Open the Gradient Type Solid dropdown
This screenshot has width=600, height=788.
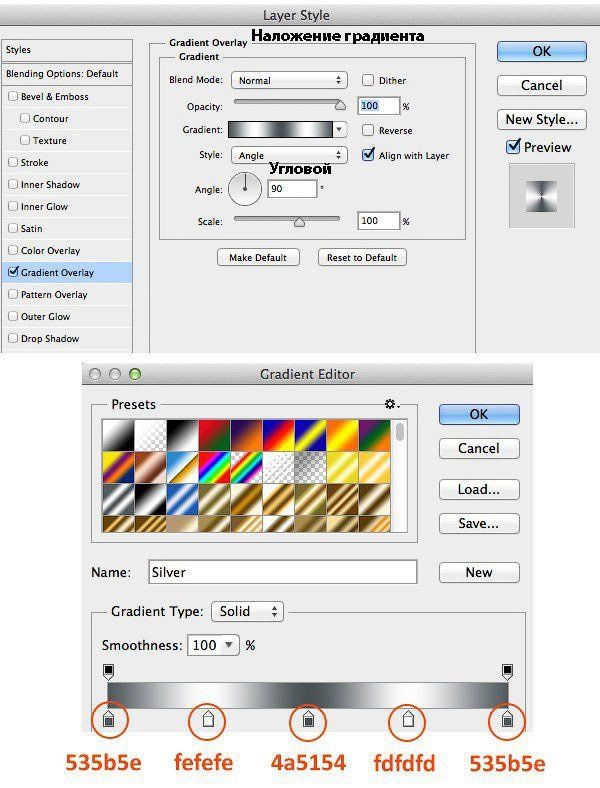pyautogui.click(x=248, y=611)
